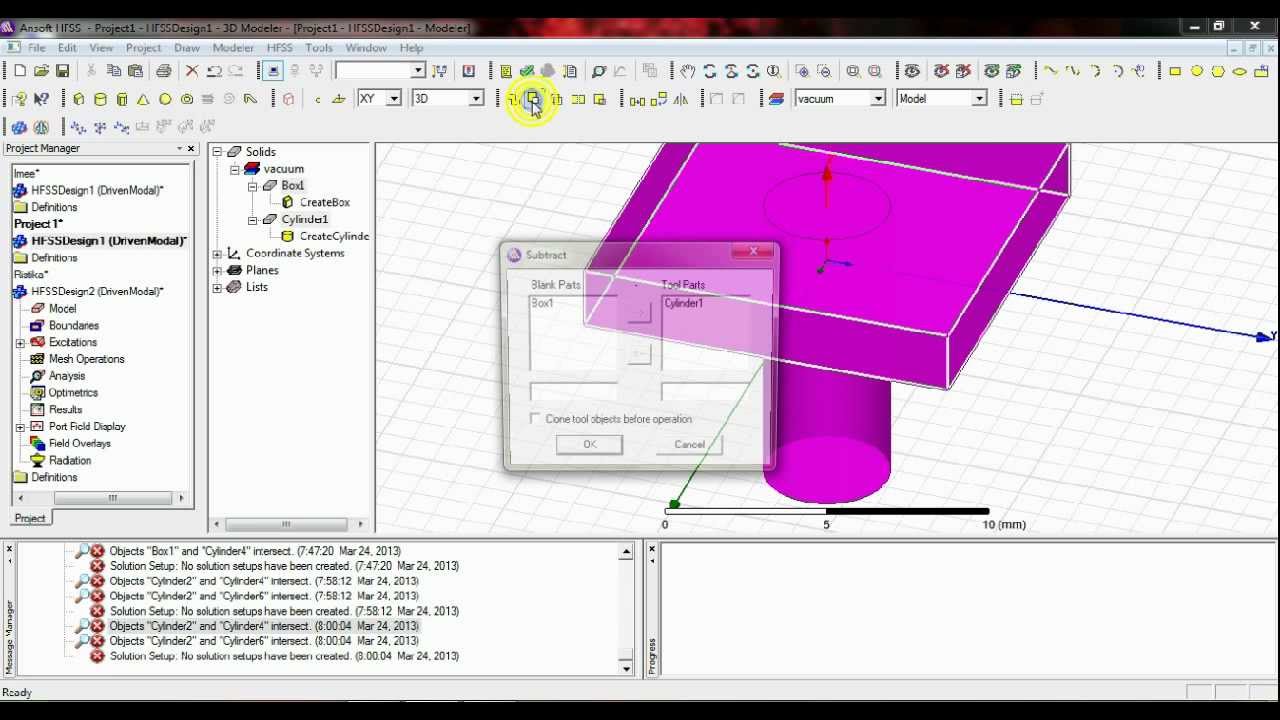Select Box1 in the model tree
The image size is (1280, 720).
tap(293, 185)
